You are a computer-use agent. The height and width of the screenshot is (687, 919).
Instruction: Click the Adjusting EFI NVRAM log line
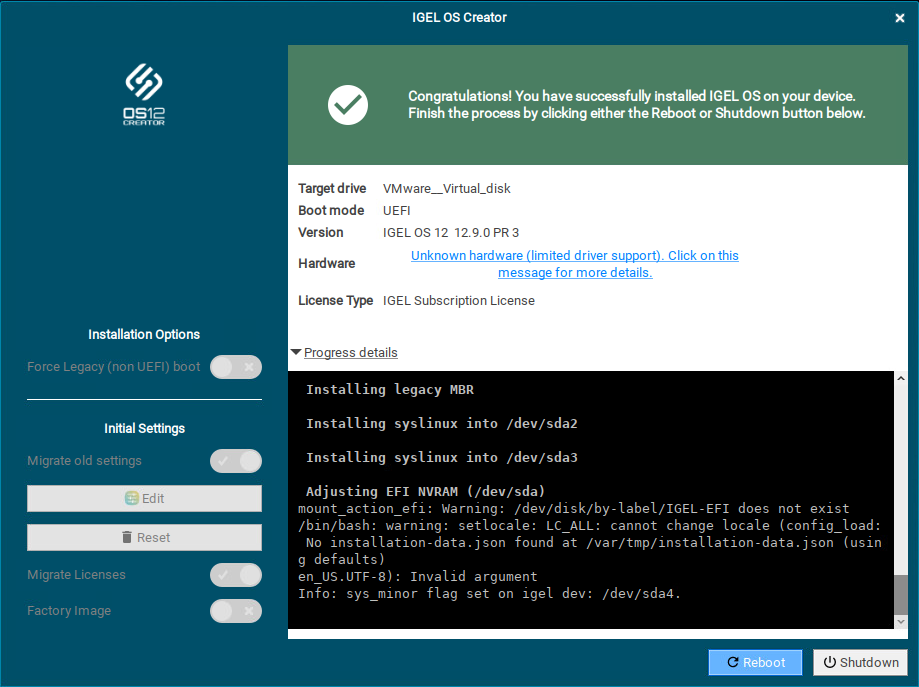pyautogui.click(x=426, y=491)
